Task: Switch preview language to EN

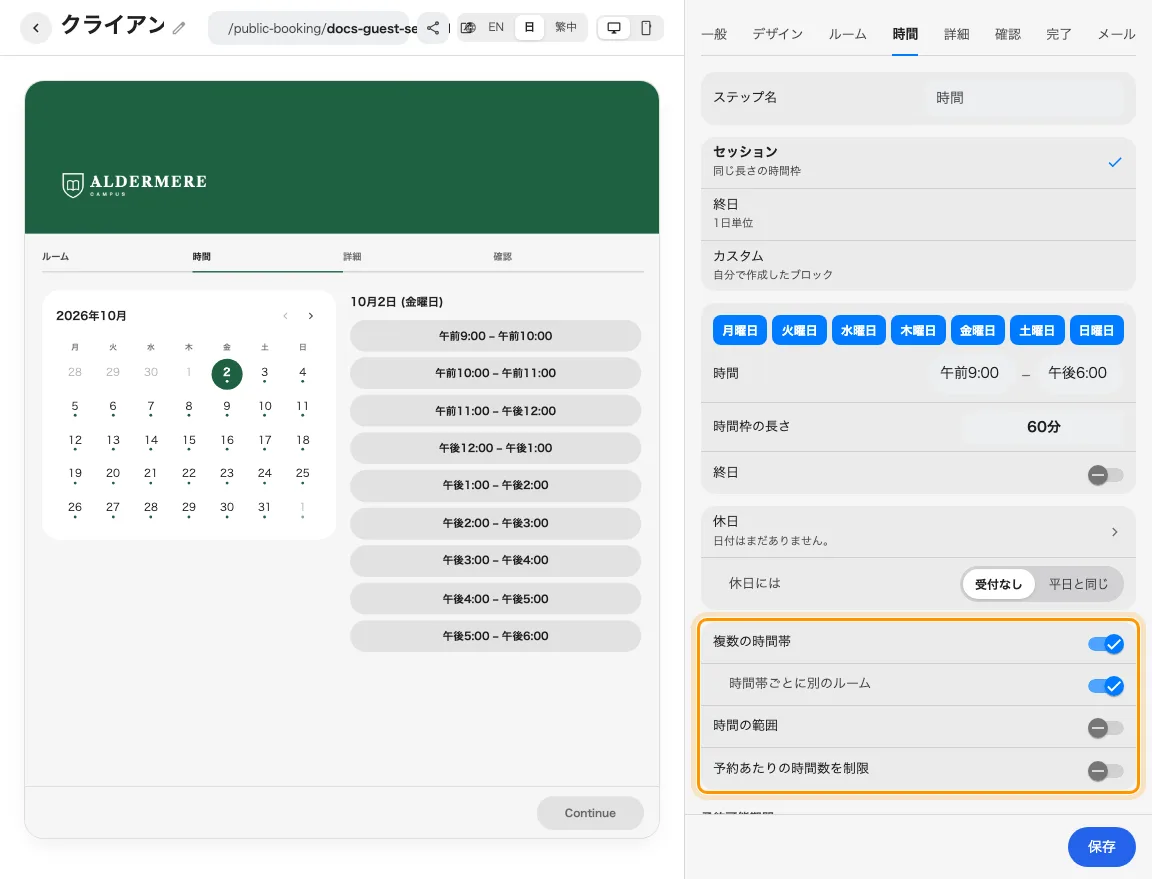Action: 496,27
